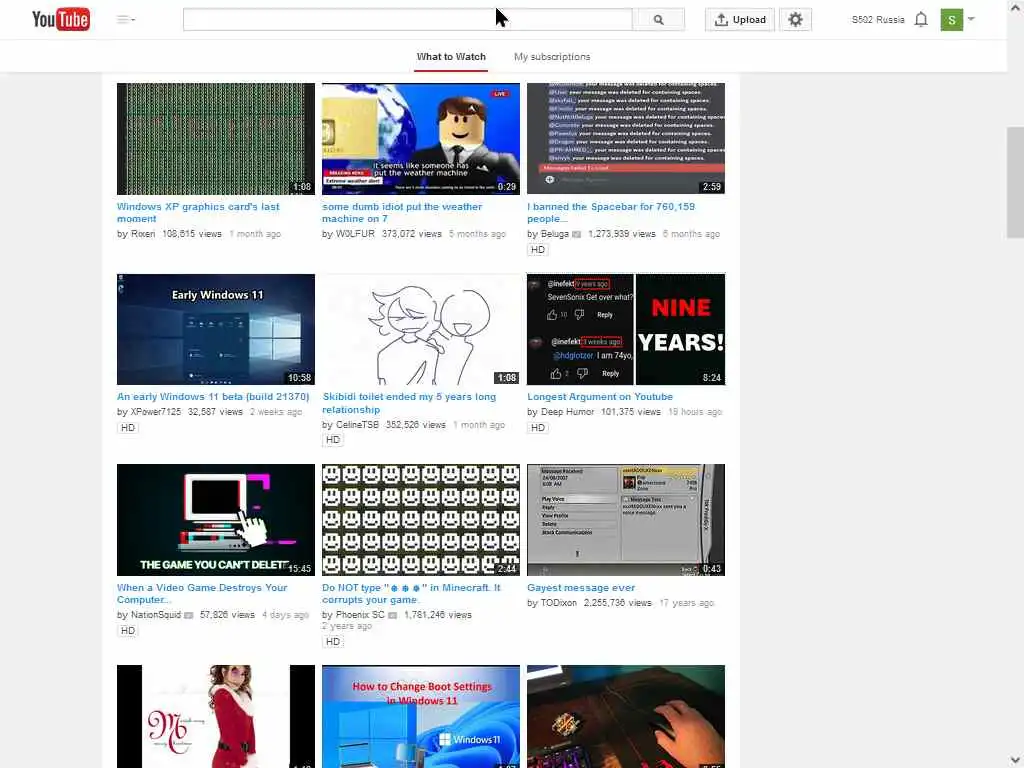
Task: Open weather machine video thumbnail
Action: (x=421, y=138)
